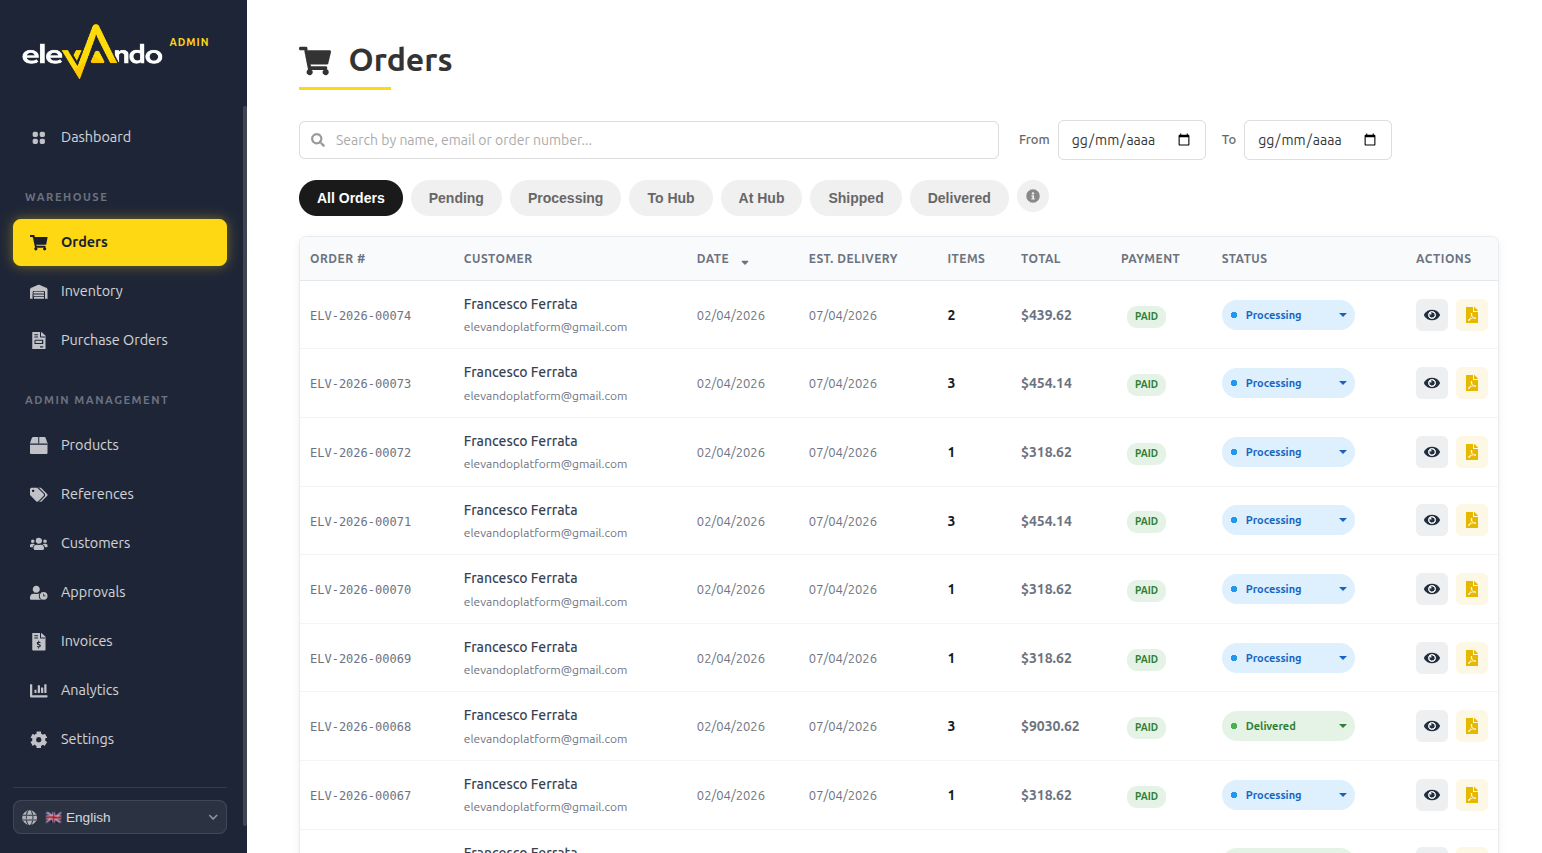The width and height of the screenshot is (1542, 853).
Task: Click the search magnifier icon
Action: (x=318, y=140)
